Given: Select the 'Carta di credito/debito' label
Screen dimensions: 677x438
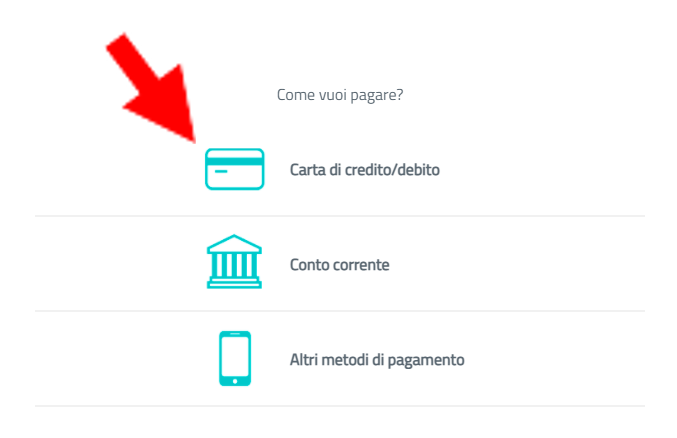Looking at the screenshot, I should 364,170.
